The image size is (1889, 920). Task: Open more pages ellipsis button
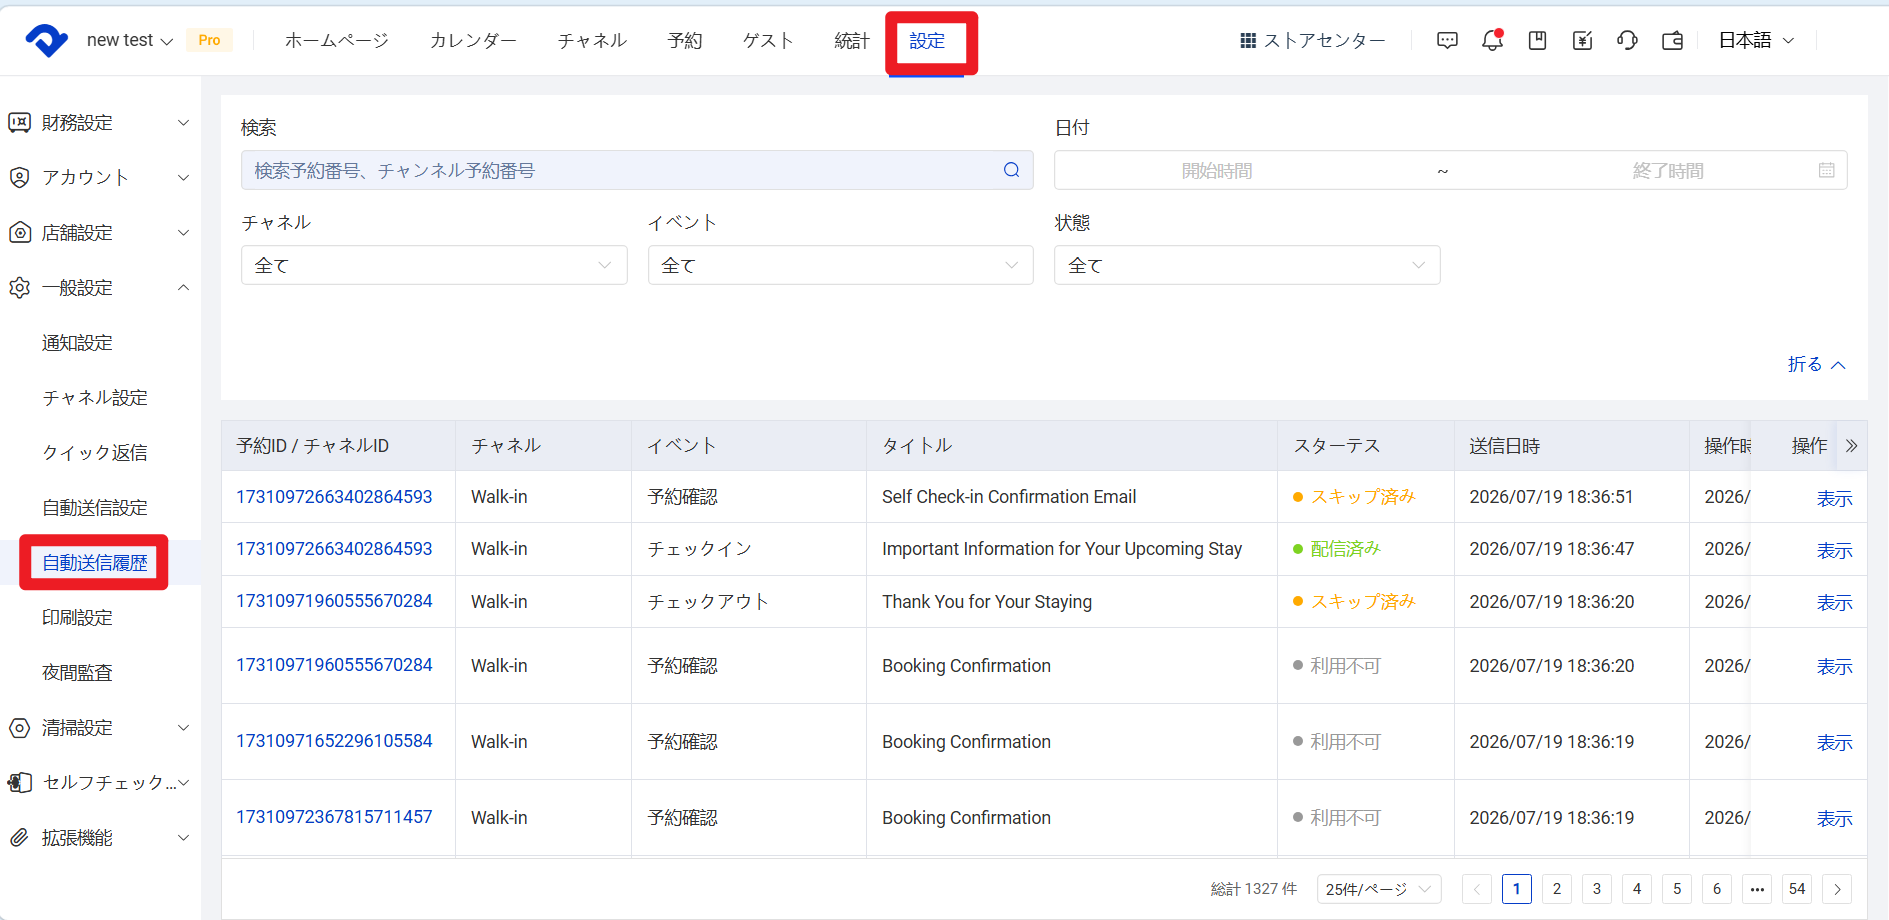click(x=1757, y=889)
